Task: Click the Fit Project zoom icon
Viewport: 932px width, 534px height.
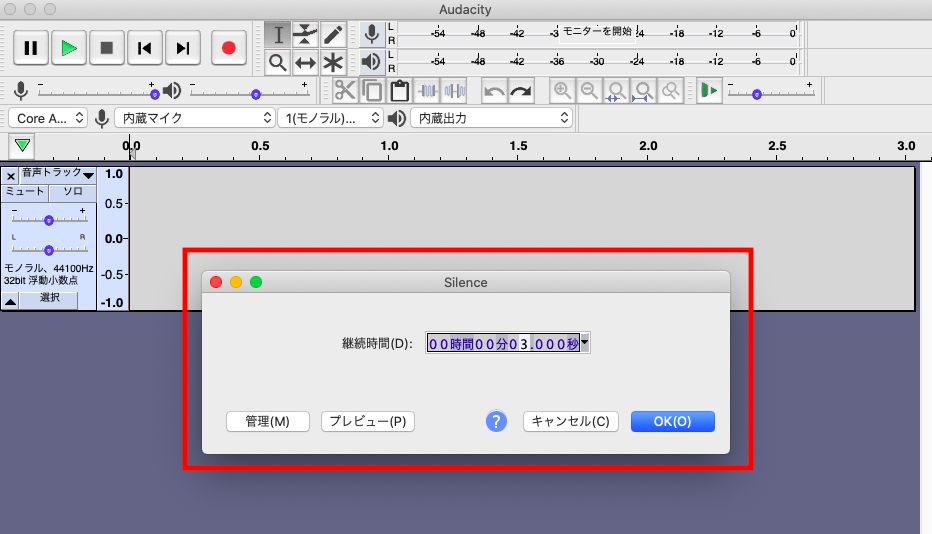Action: pos(643,91)
